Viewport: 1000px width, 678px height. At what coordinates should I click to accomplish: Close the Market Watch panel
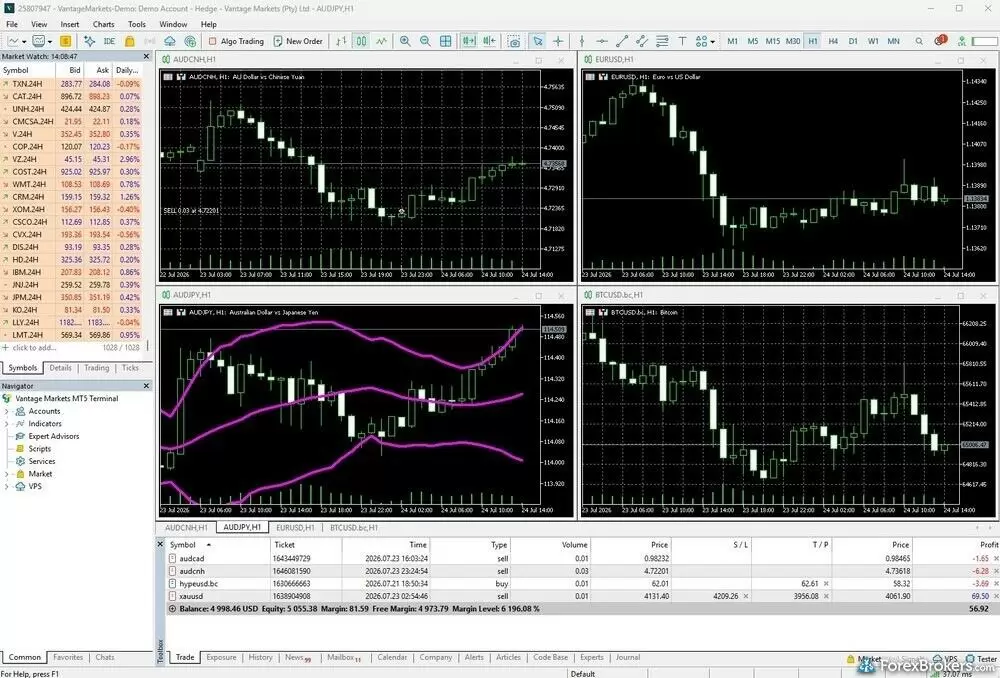click(146, 56)
